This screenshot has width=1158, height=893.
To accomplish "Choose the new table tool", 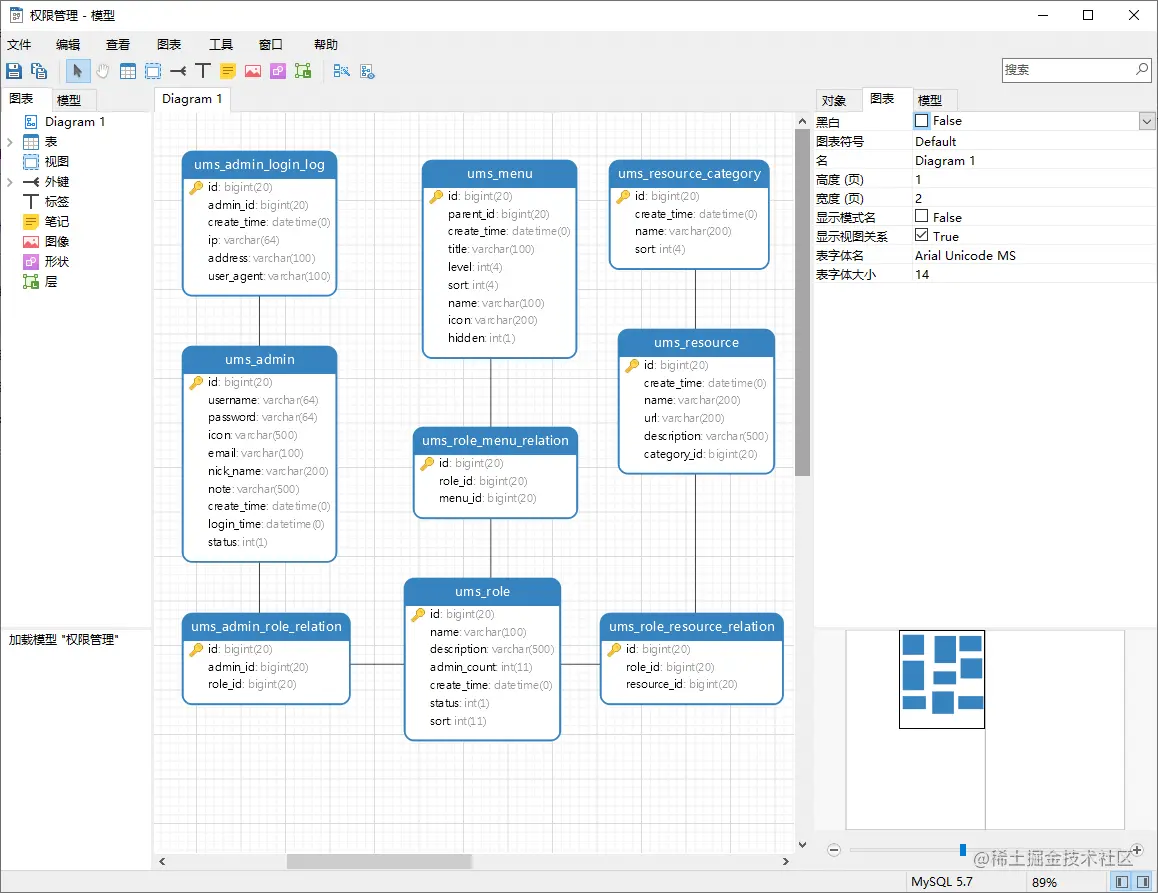I will (128, 71).
